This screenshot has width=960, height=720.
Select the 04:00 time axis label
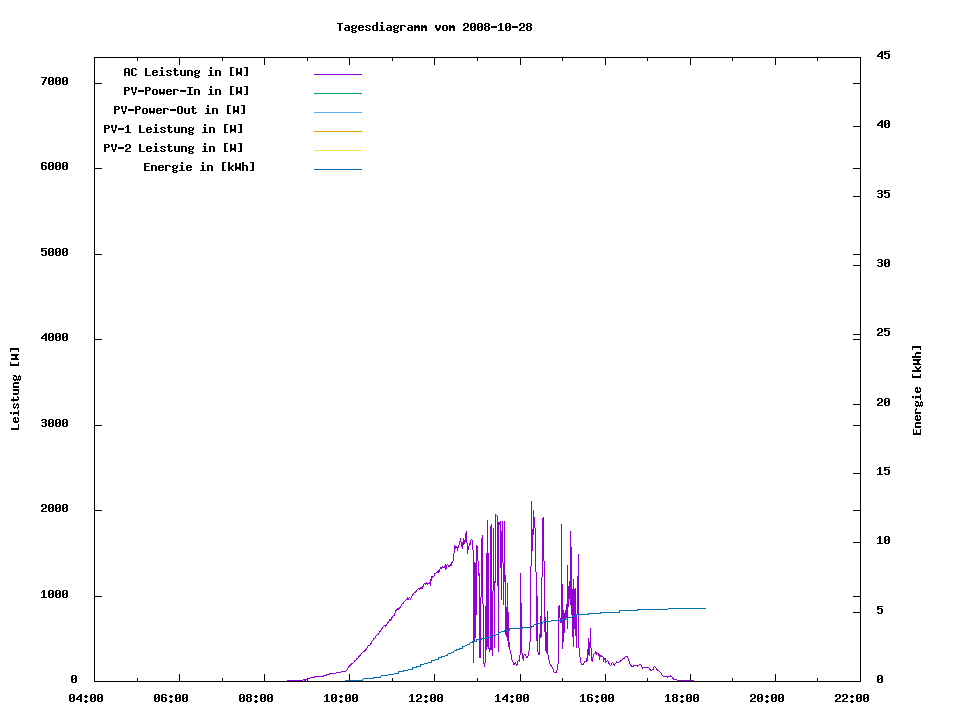pyautogui.click(x=86, y=698)
